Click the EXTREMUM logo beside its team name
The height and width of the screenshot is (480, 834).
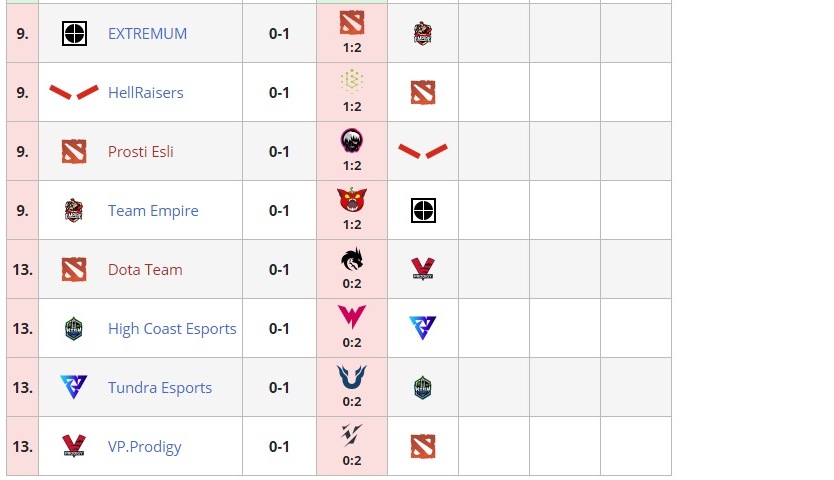[74, 34]
